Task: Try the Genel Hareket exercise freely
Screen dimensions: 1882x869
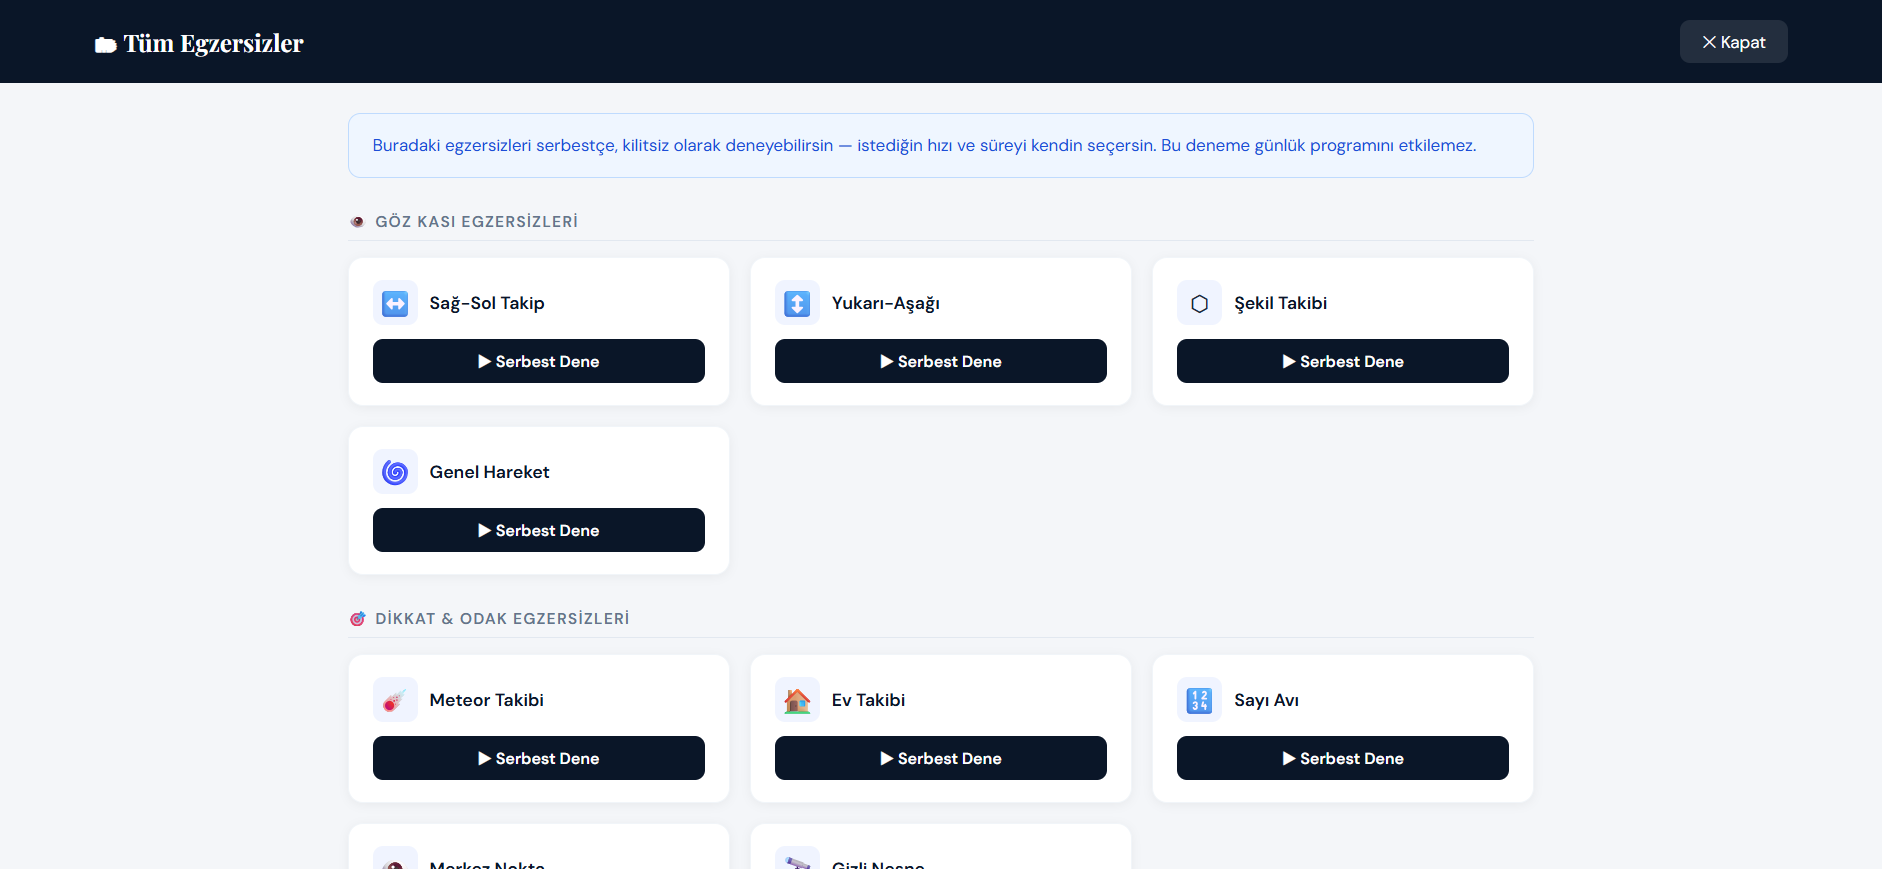Action: click(539, 530)
